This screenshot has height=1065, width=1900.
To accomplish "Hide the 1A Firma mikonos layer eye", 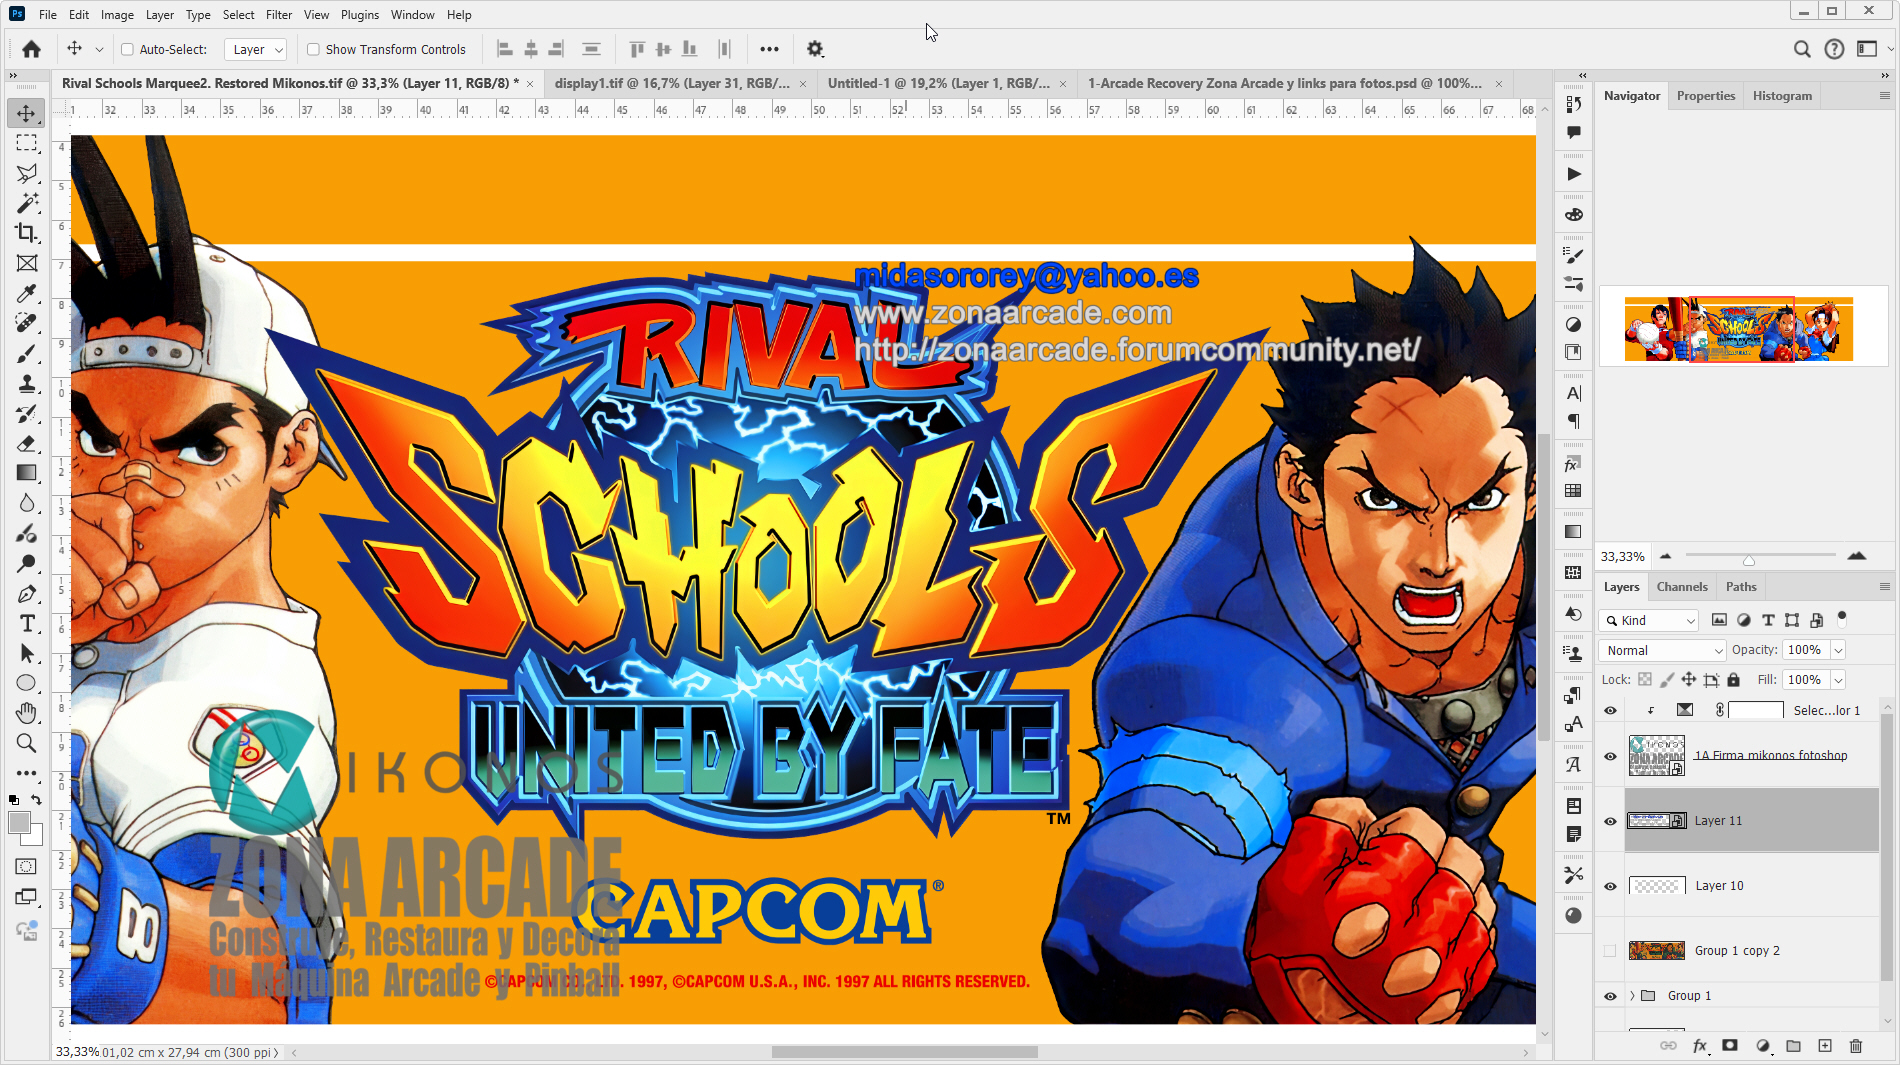I will tap(1610, 756).
